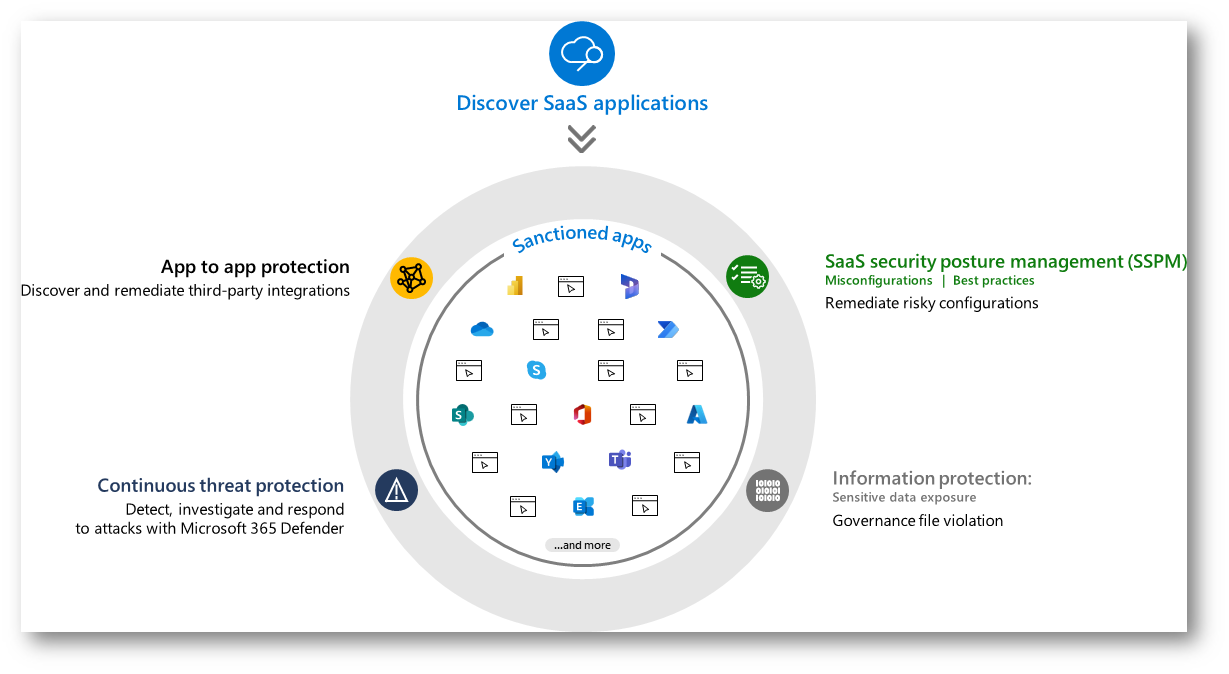The width and height of the screenshot is (1229, 674).
Task: Click the gray binary information protection icon
Action: 768,491
